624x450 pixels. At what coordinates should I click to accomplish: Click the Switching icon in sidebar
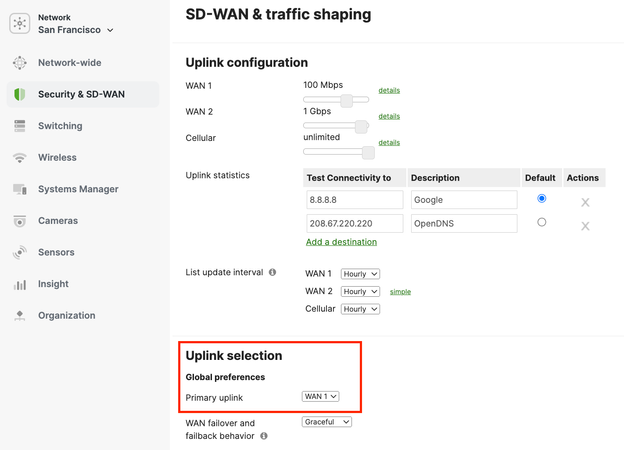(x=20, y=126)
